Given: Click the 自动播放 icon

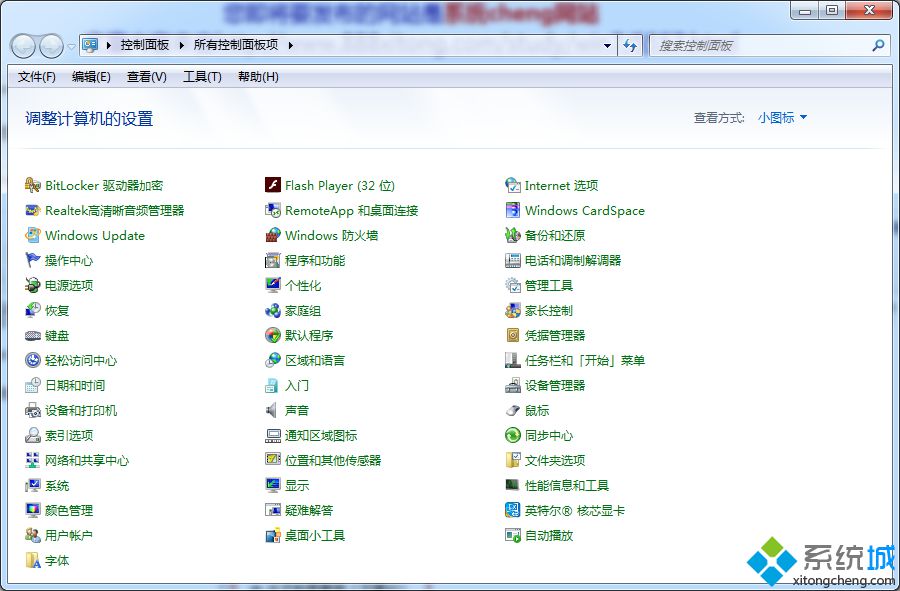Looking at the screenshot, I should (513, 535).
